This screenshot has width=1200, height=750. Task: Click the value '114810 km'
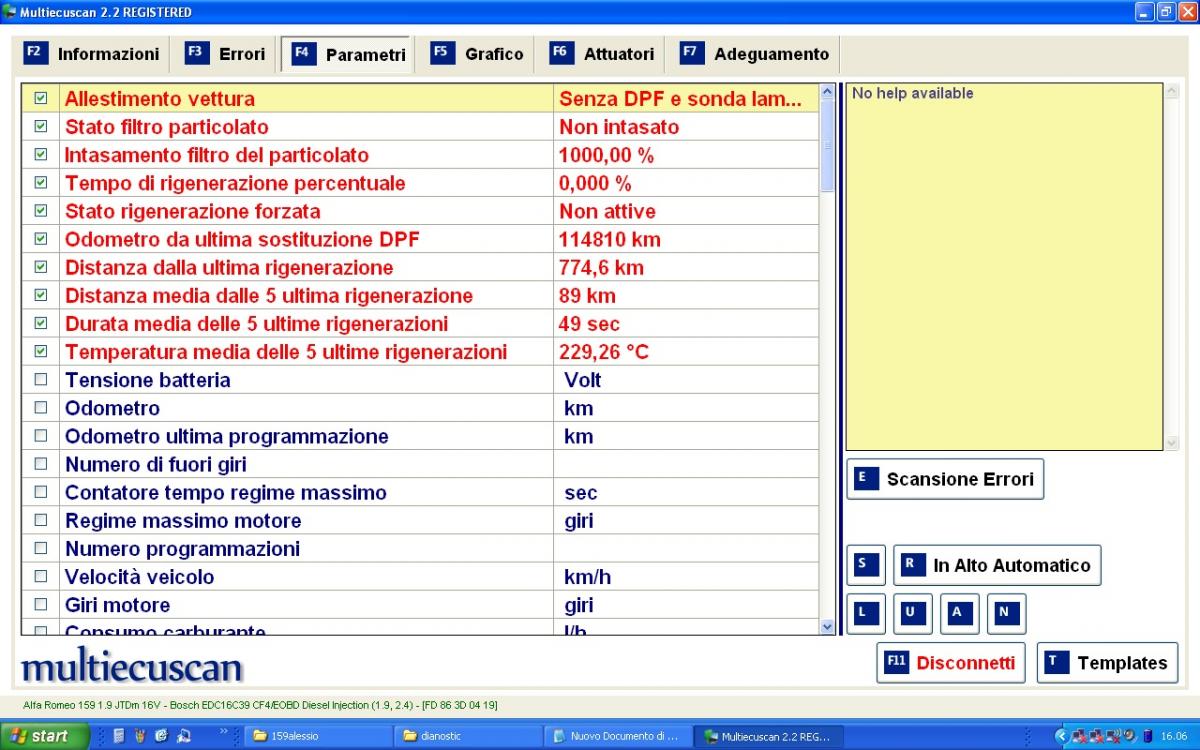(610, 239)
